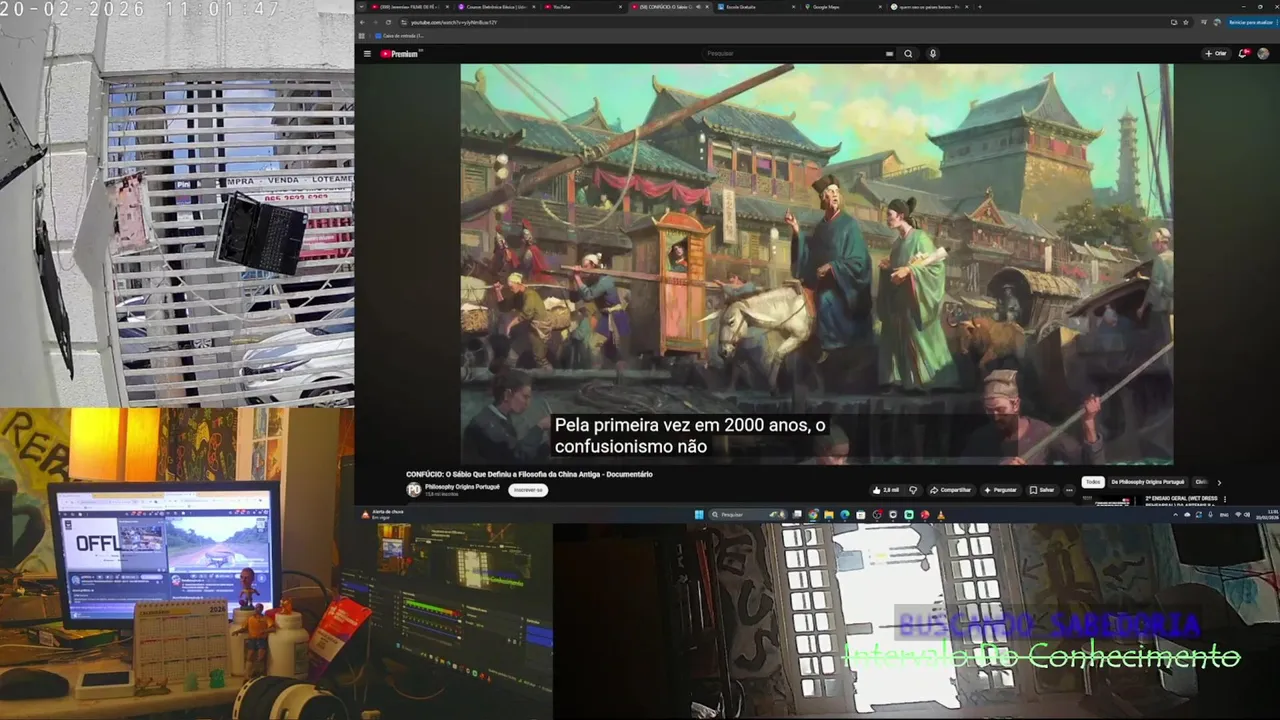Open File Explorer from the taskbar
Viewport: 1280px width, 720px height.
(x=829, y=515)
